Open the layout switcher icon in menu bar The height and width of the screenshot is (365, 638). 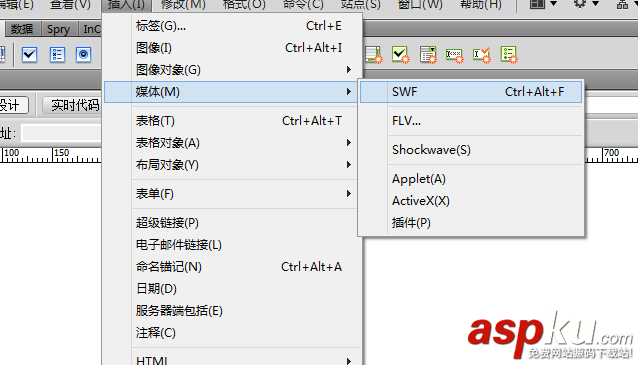pos(543,4)
